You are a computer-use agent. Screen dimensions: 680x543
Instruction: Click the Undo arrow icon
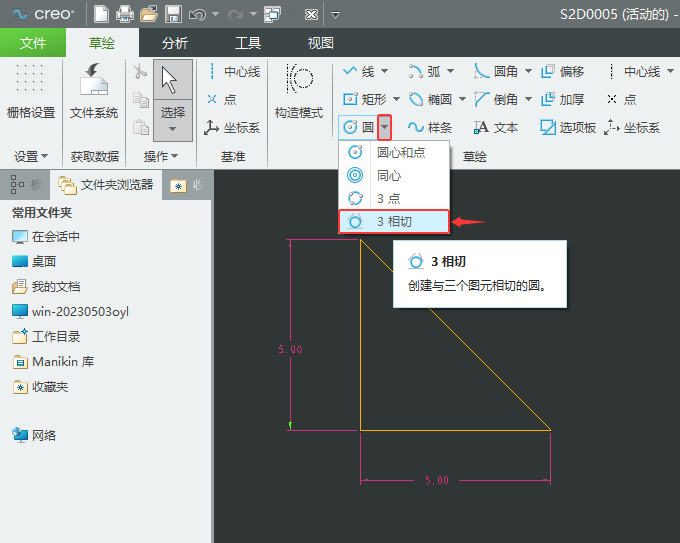click(197, 15)
